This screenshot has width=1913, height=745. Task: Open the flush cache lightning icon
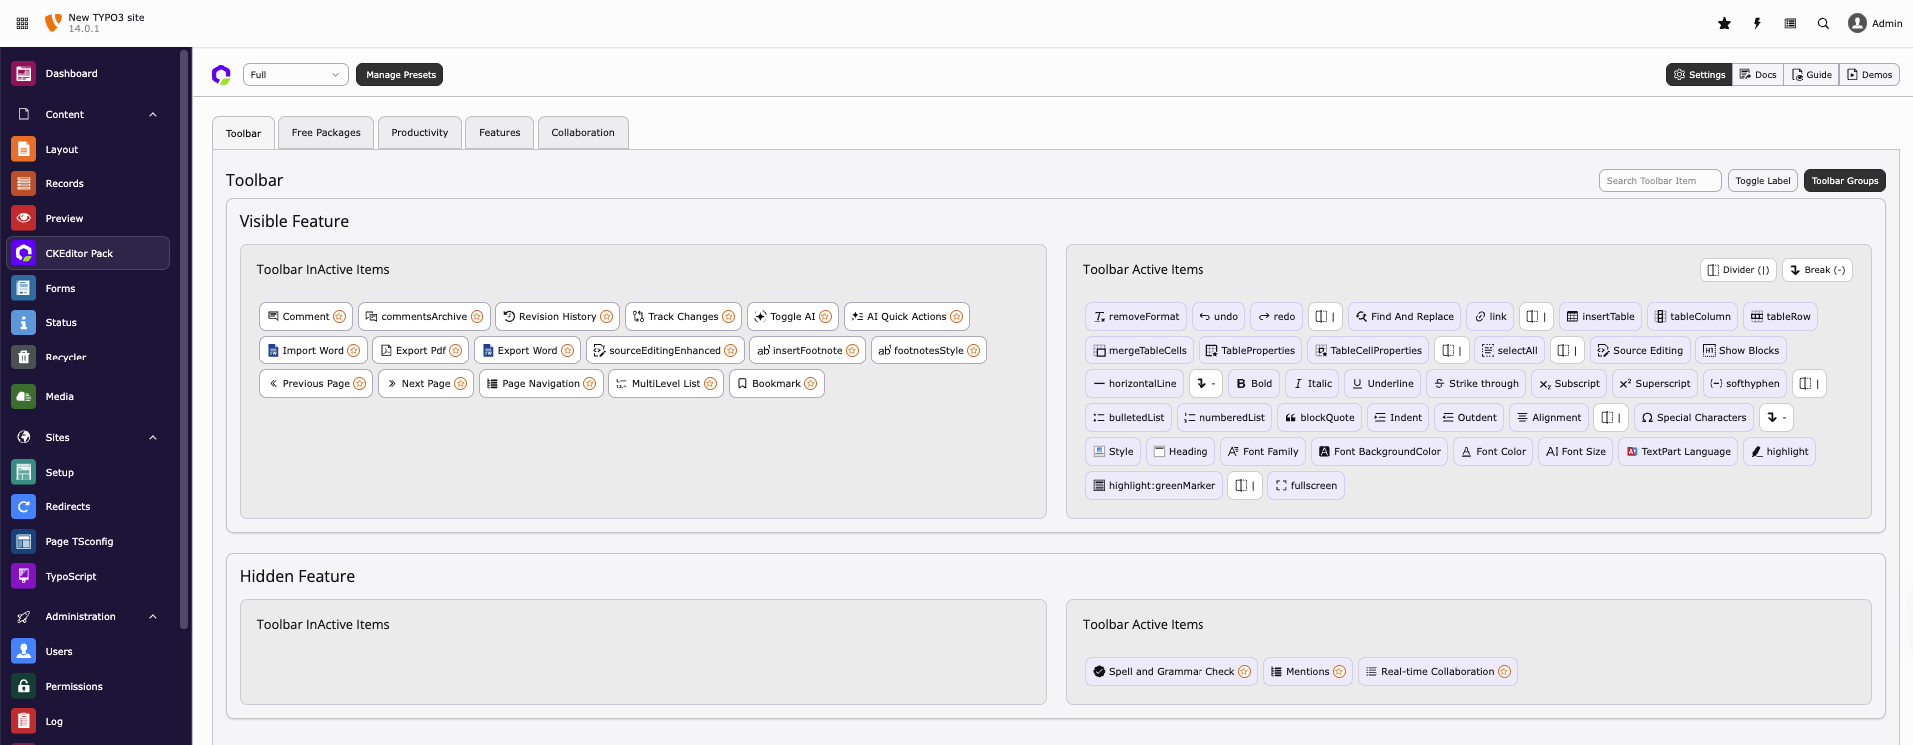(1757, 23)
